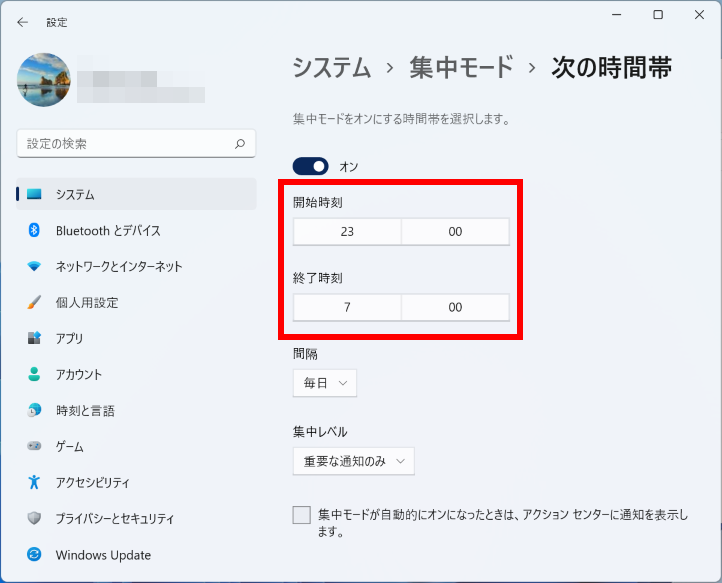Click the システム monitor icon
This screenshot has width=722, height=583.
(34, 194)
